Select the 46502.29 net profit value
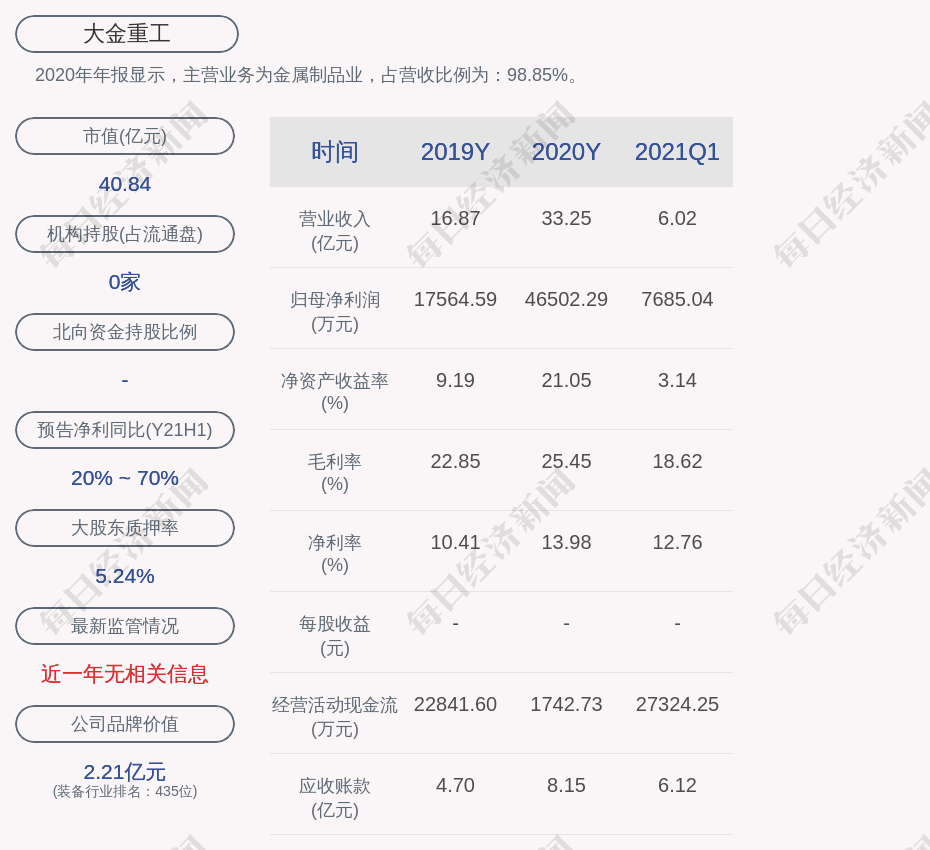The height and width of the screenshot is (850, 930). tap(566, 299)
